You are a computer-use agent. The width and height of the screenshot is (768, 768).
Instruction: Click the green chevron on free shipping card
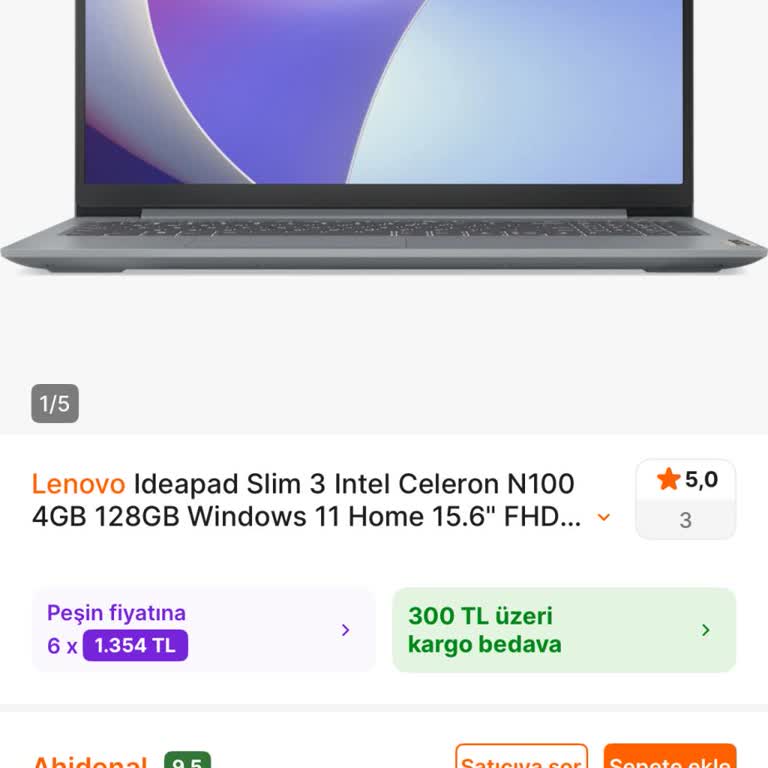tap(705, 630)
